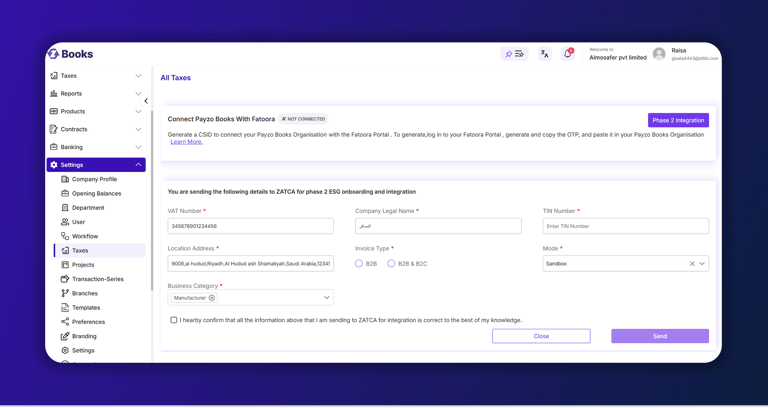Click the Send button
This screenshot has width=768, height=408.
click(660, 336)
